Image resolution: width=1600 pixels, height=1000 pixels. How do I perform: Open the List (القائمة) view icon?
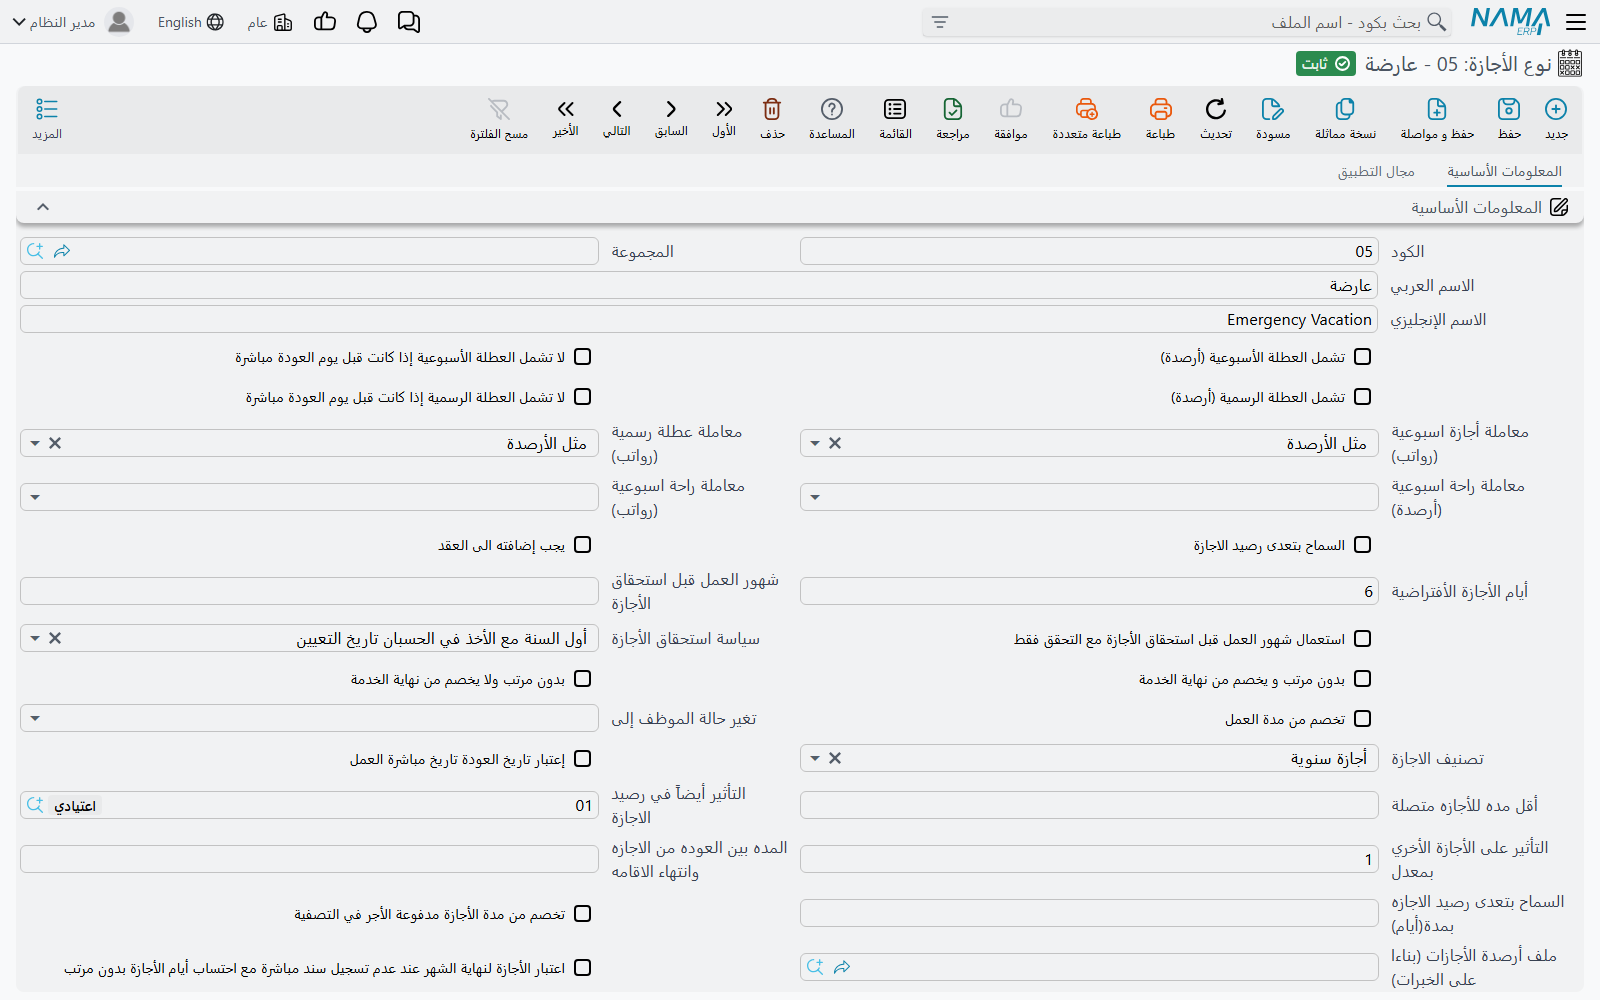895,109
